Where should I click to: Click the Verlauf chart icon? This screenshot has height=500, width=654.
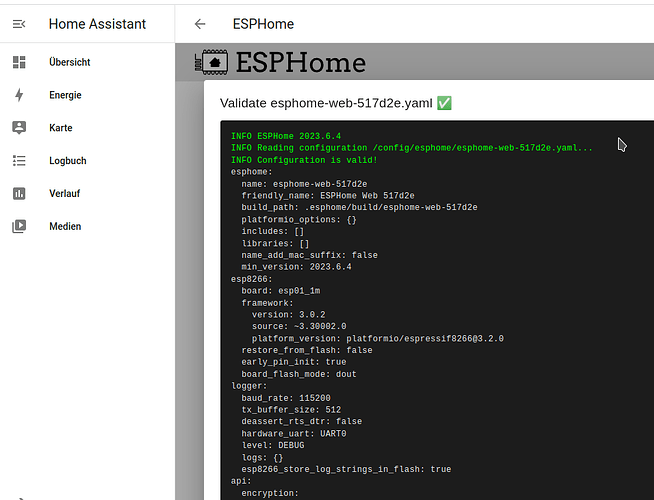(x=19, y=193)
